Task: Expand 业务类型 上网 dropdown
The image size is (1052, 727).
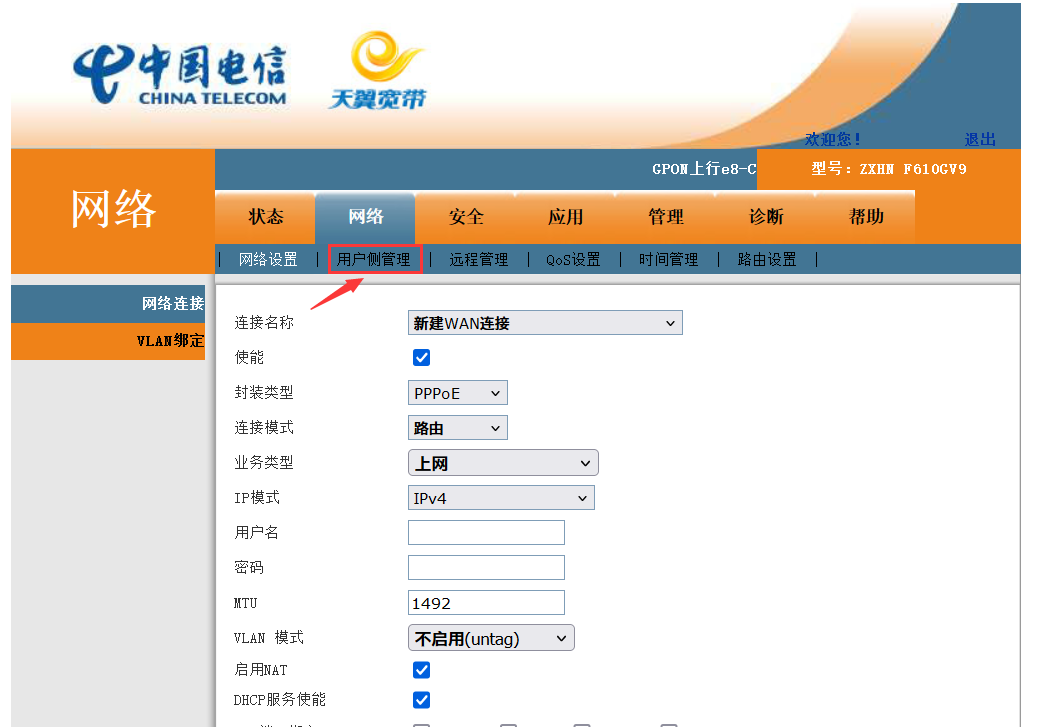Action: [x=503, y=463]
